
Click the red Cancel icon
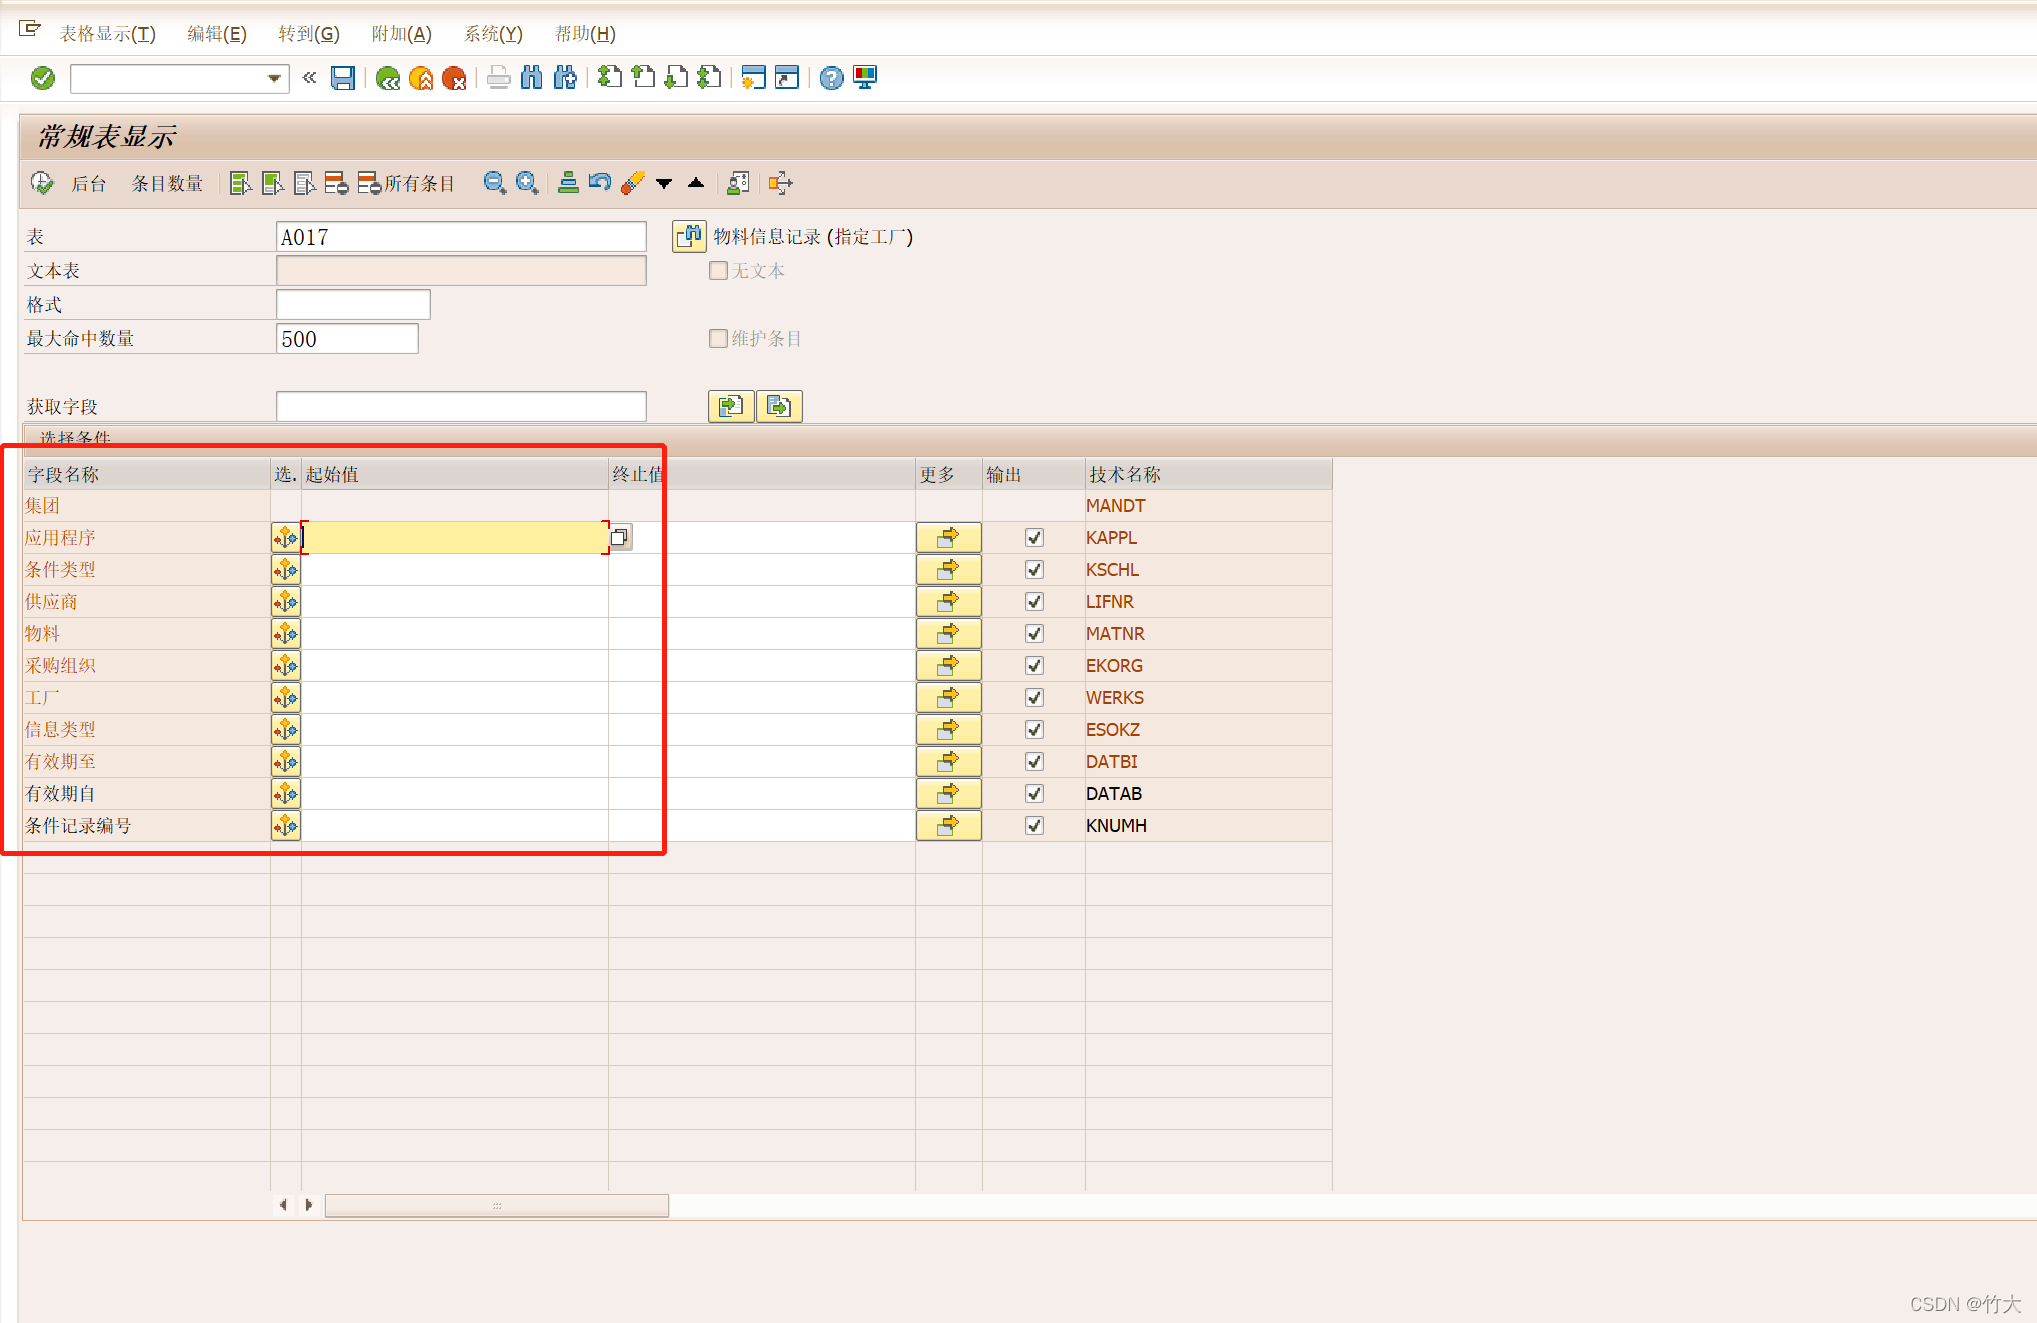click(454, 78)
